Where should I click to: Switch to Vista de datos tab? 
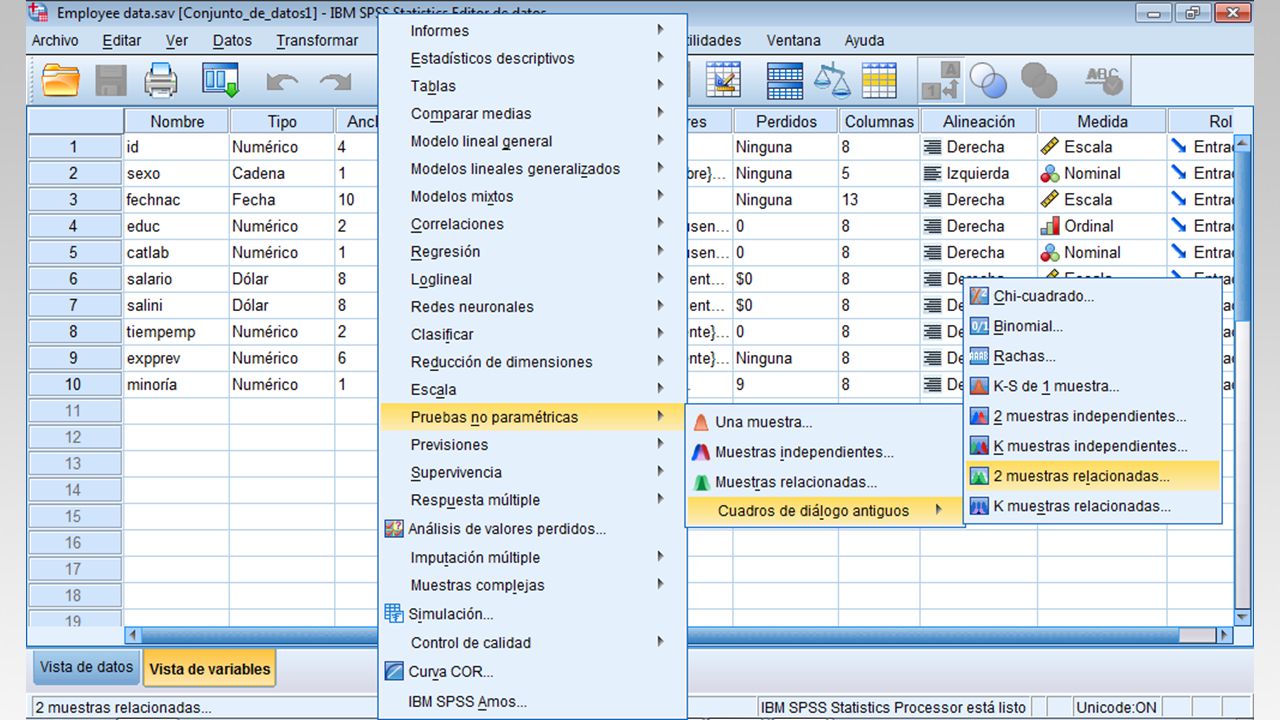click(86, 667)
